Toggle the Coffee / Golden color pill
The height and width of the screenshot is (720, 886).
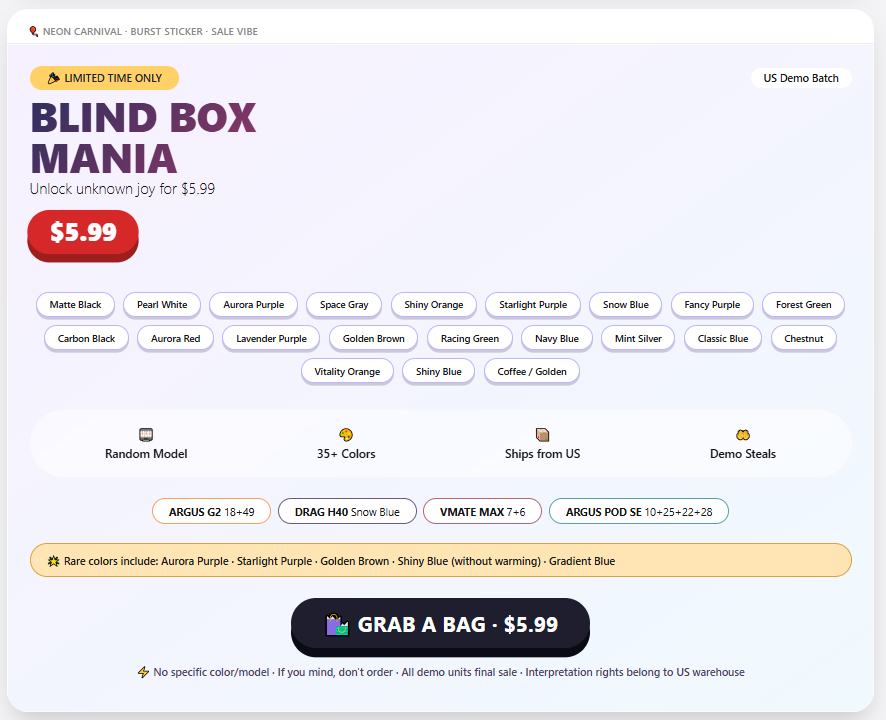click(532, 371)
